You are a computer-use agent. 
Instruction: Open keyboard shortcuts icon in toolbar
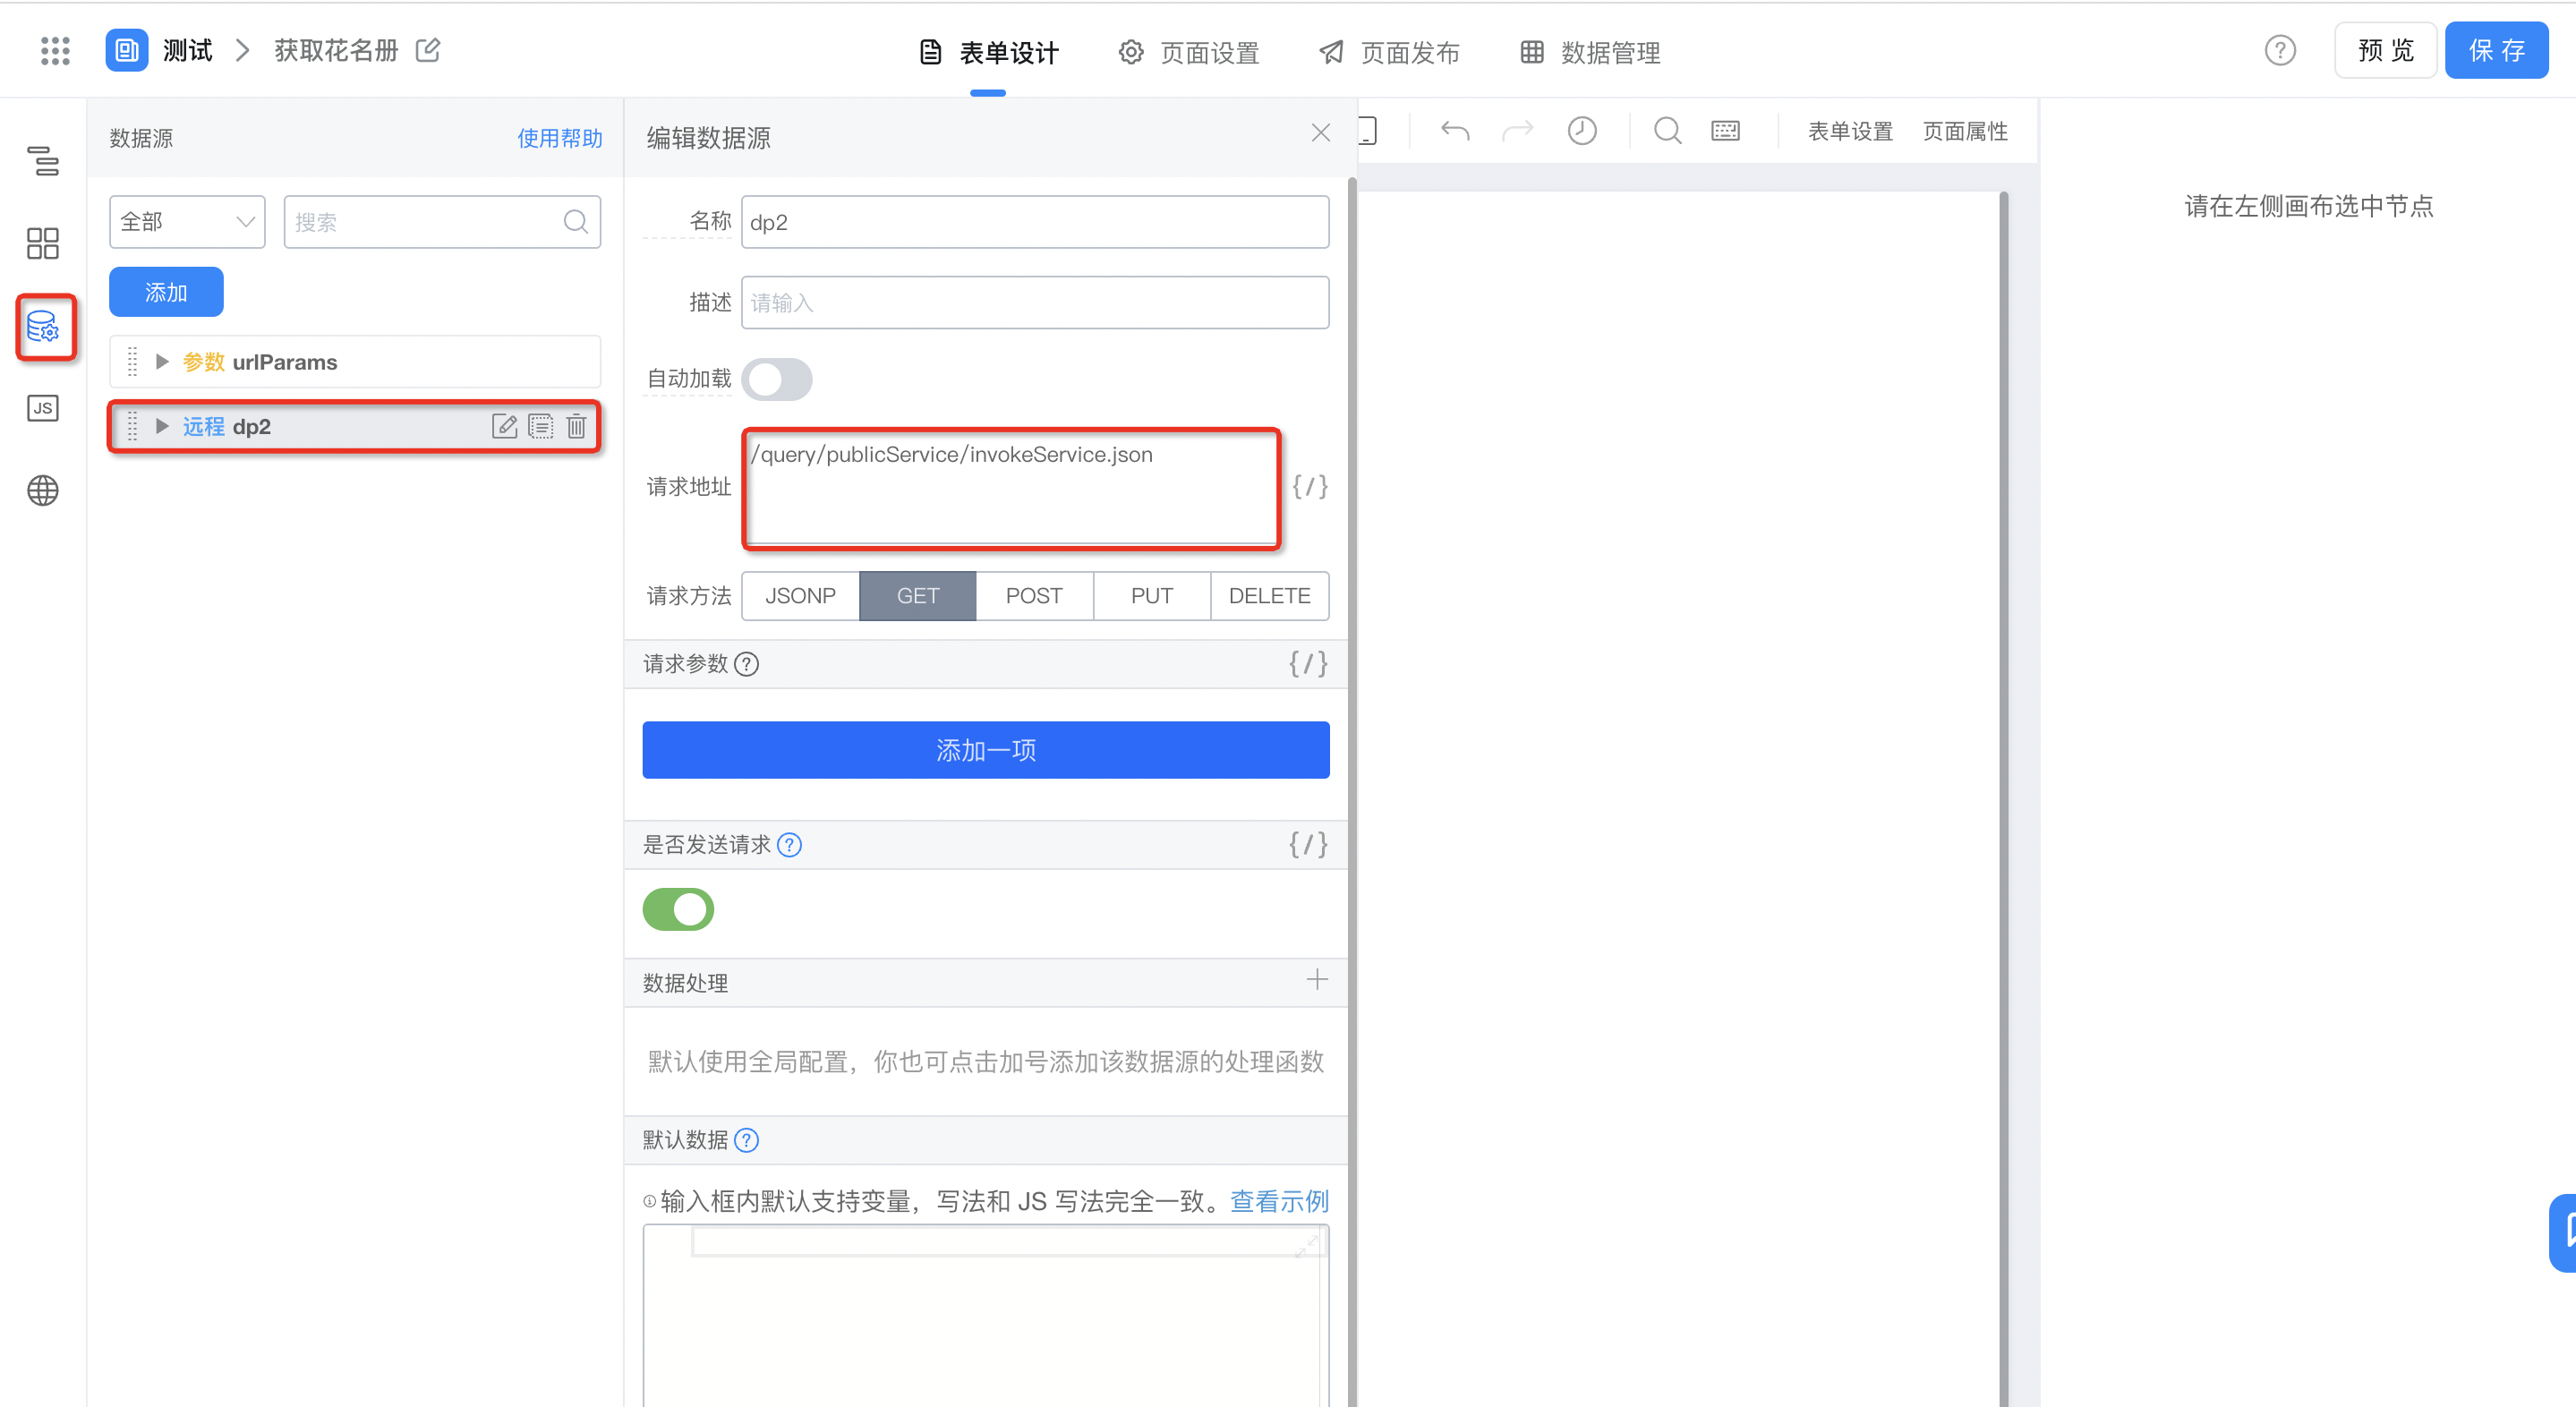[1725, 130]
